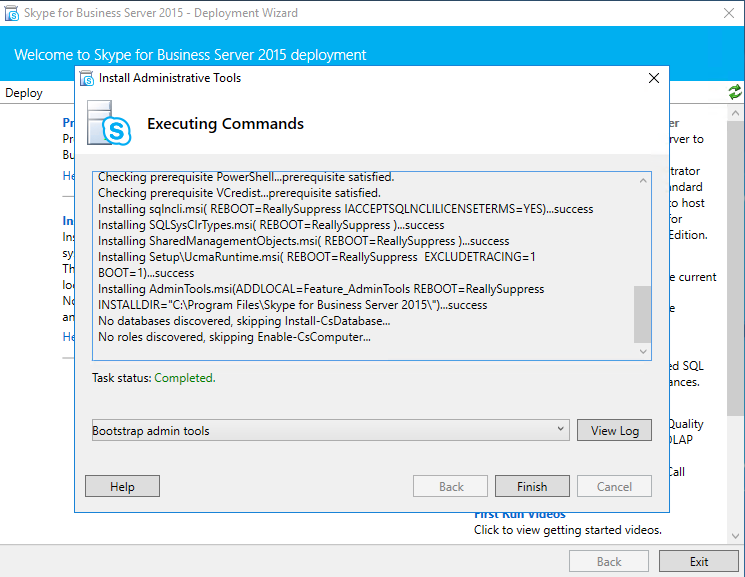Click the disabled Back button in the dialog

tap(450, 486)
